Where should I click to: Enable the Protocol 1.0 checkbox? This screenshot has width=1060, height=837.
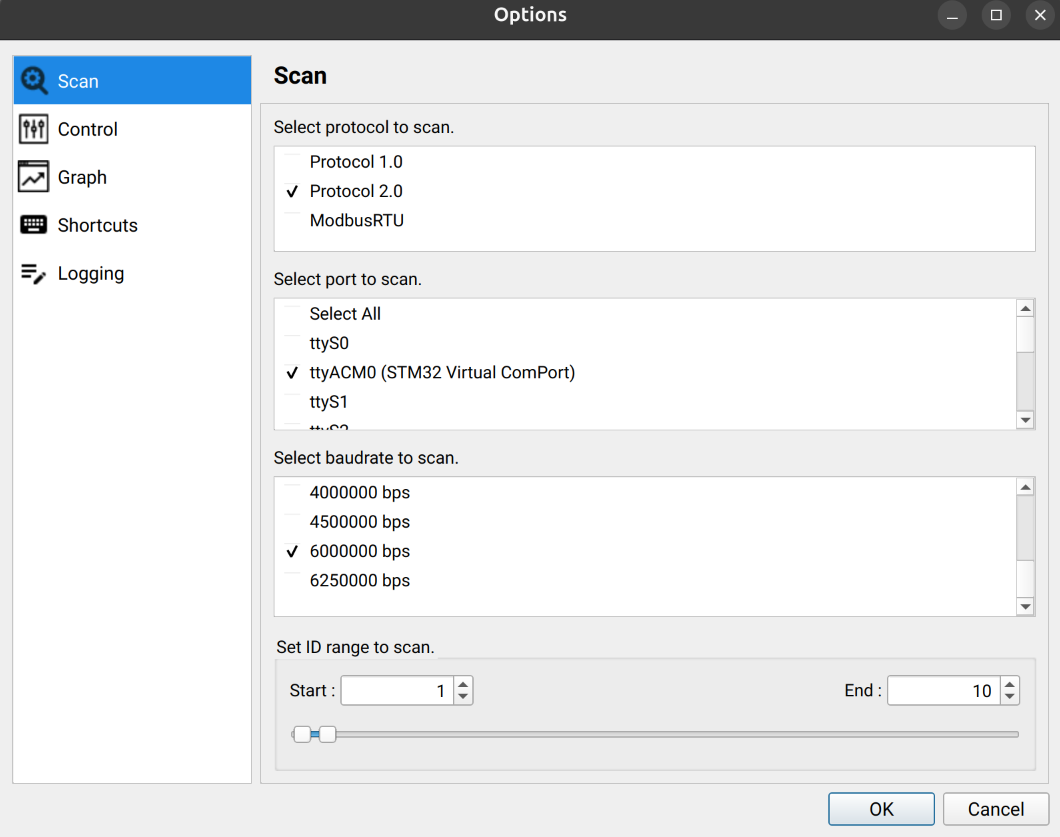coord(292,162)
